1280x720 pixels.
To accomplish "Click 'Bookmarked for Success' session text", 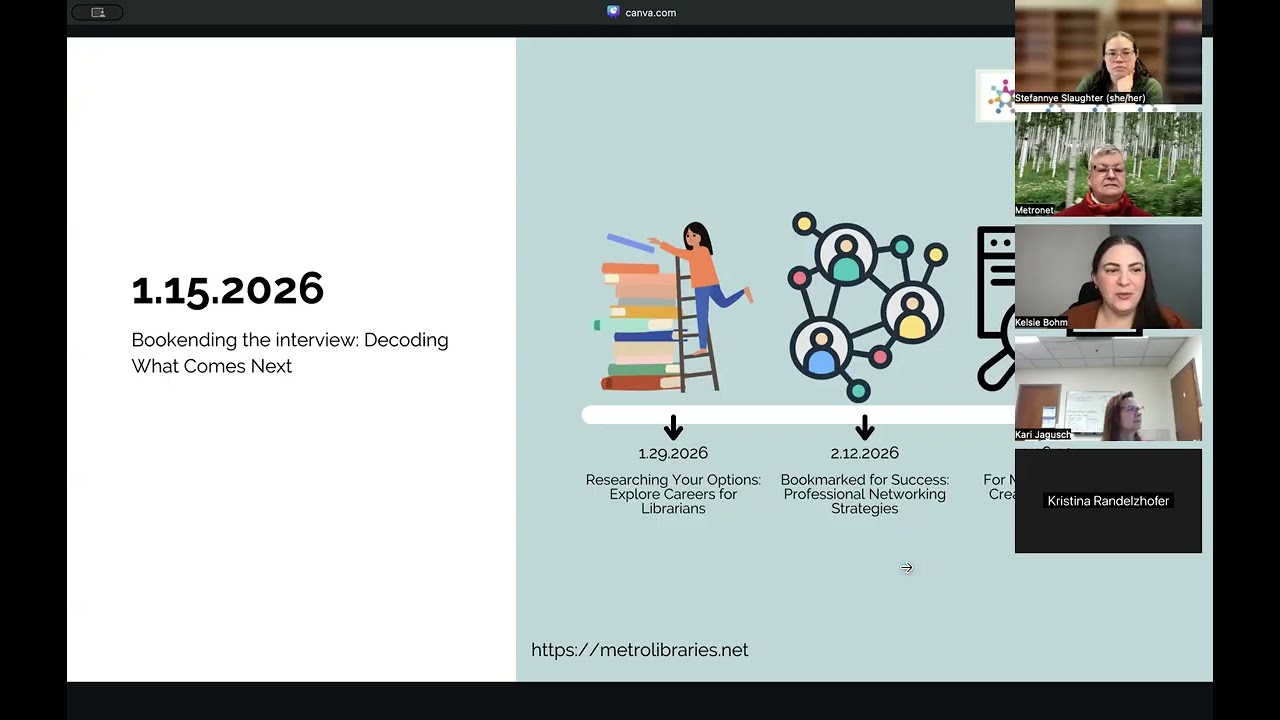I will [865, 494].
